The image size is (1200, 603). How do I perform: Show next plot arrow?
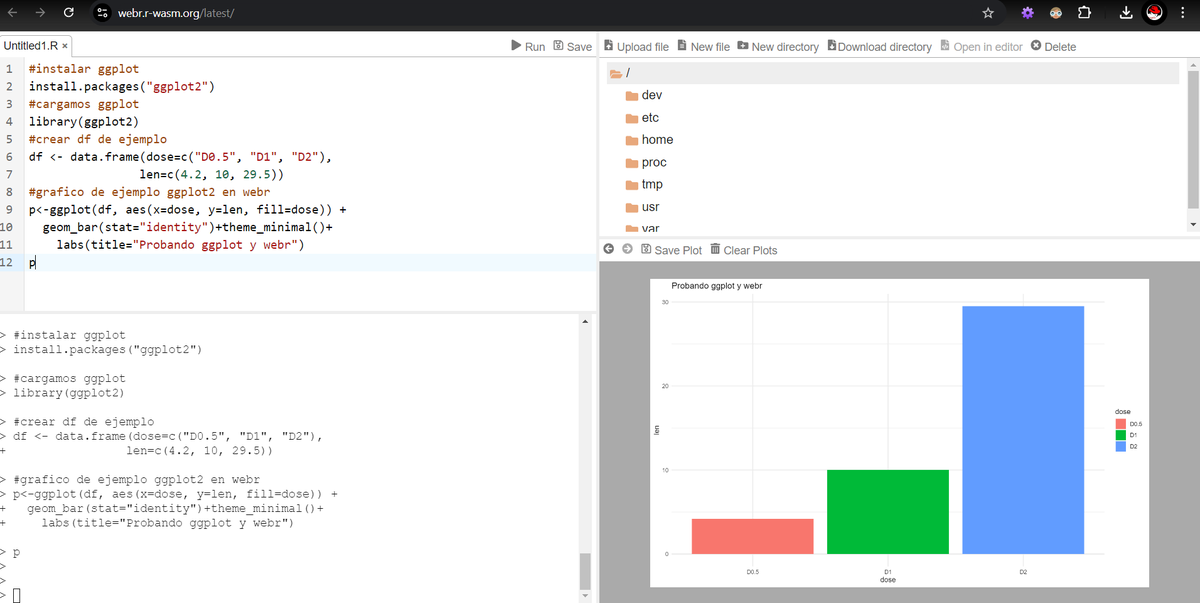click(626, 249)
